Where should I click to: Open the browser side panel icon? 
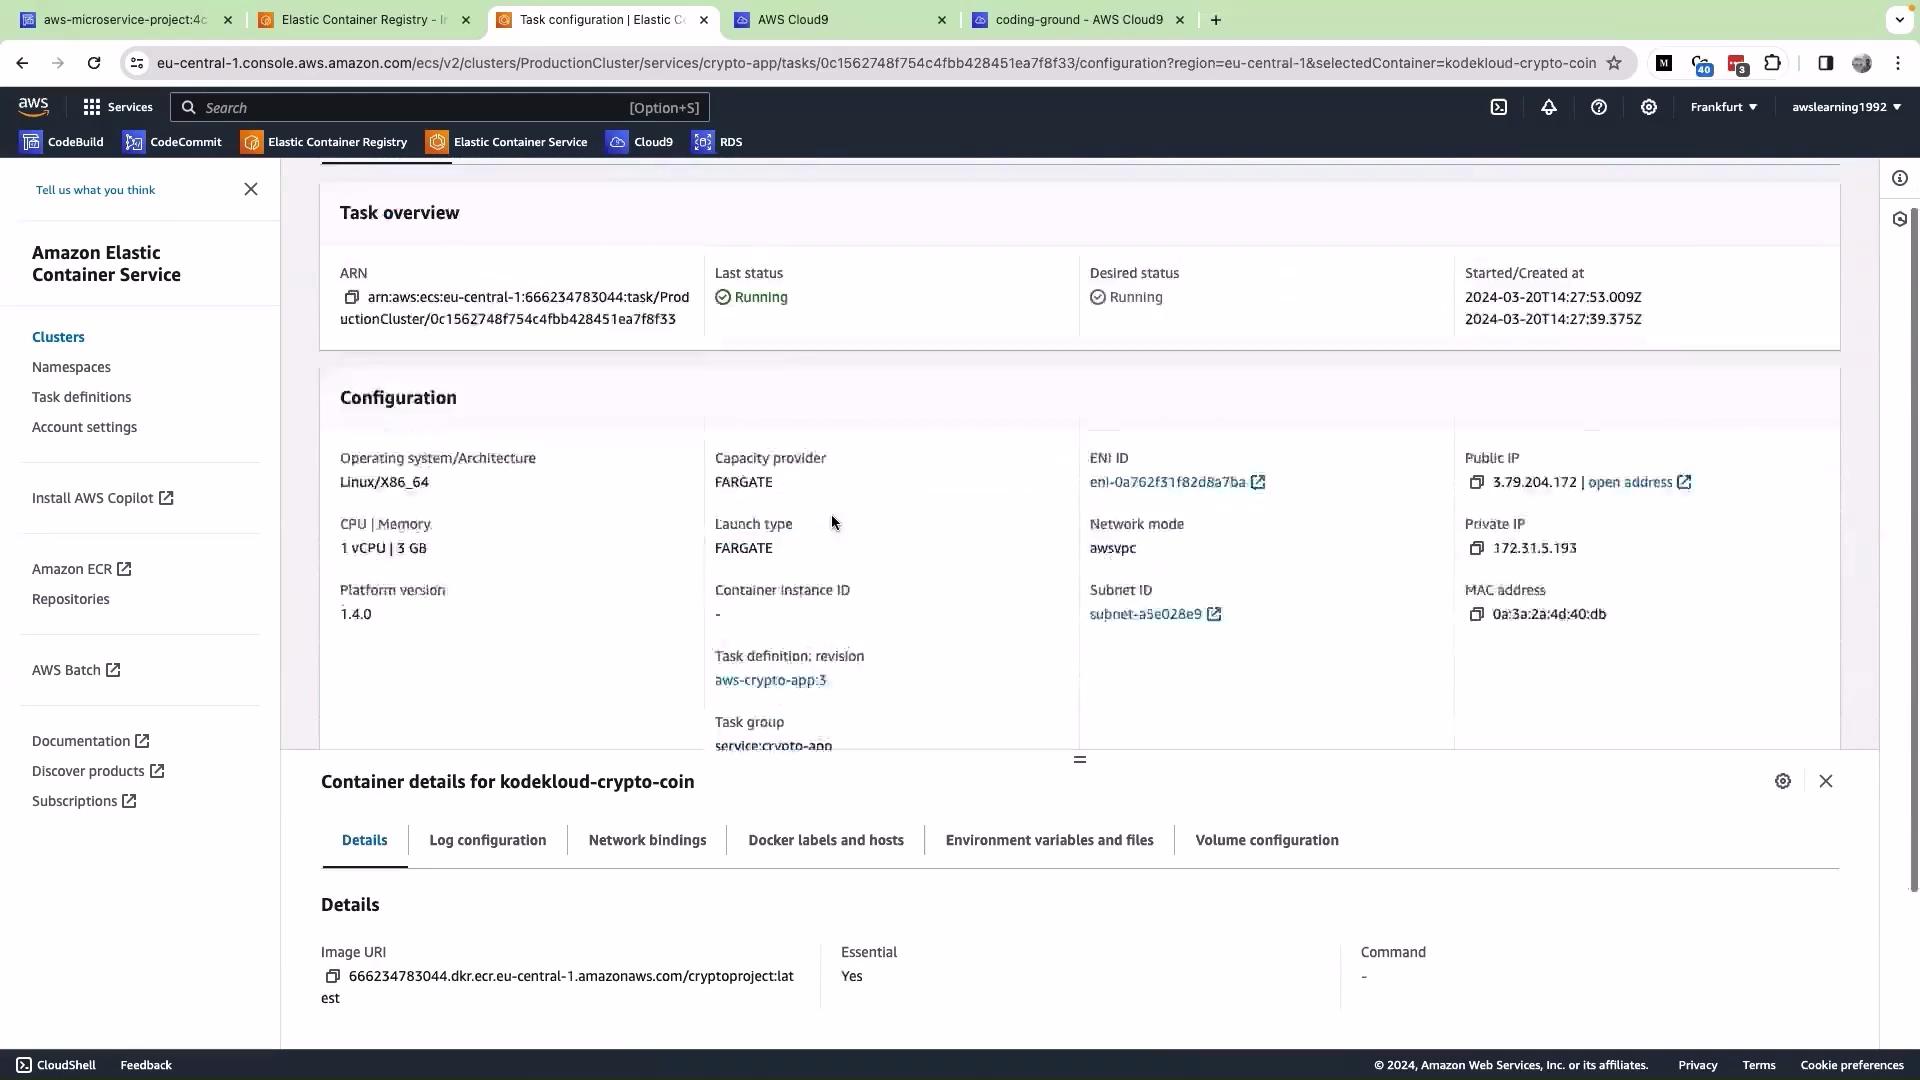pos(1825,63)
